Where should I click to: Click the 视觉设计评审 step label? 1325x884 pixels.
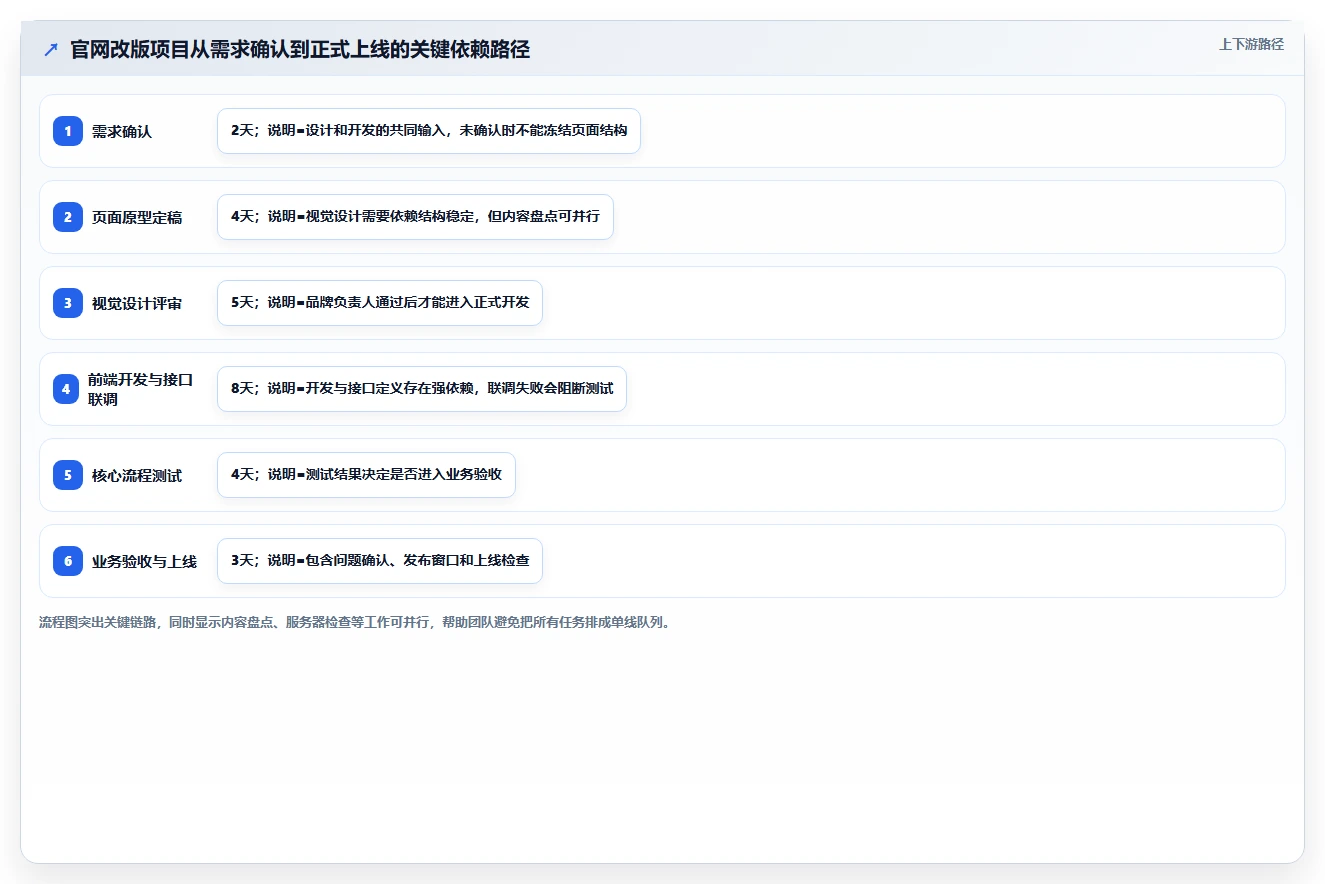pos(137,303)
